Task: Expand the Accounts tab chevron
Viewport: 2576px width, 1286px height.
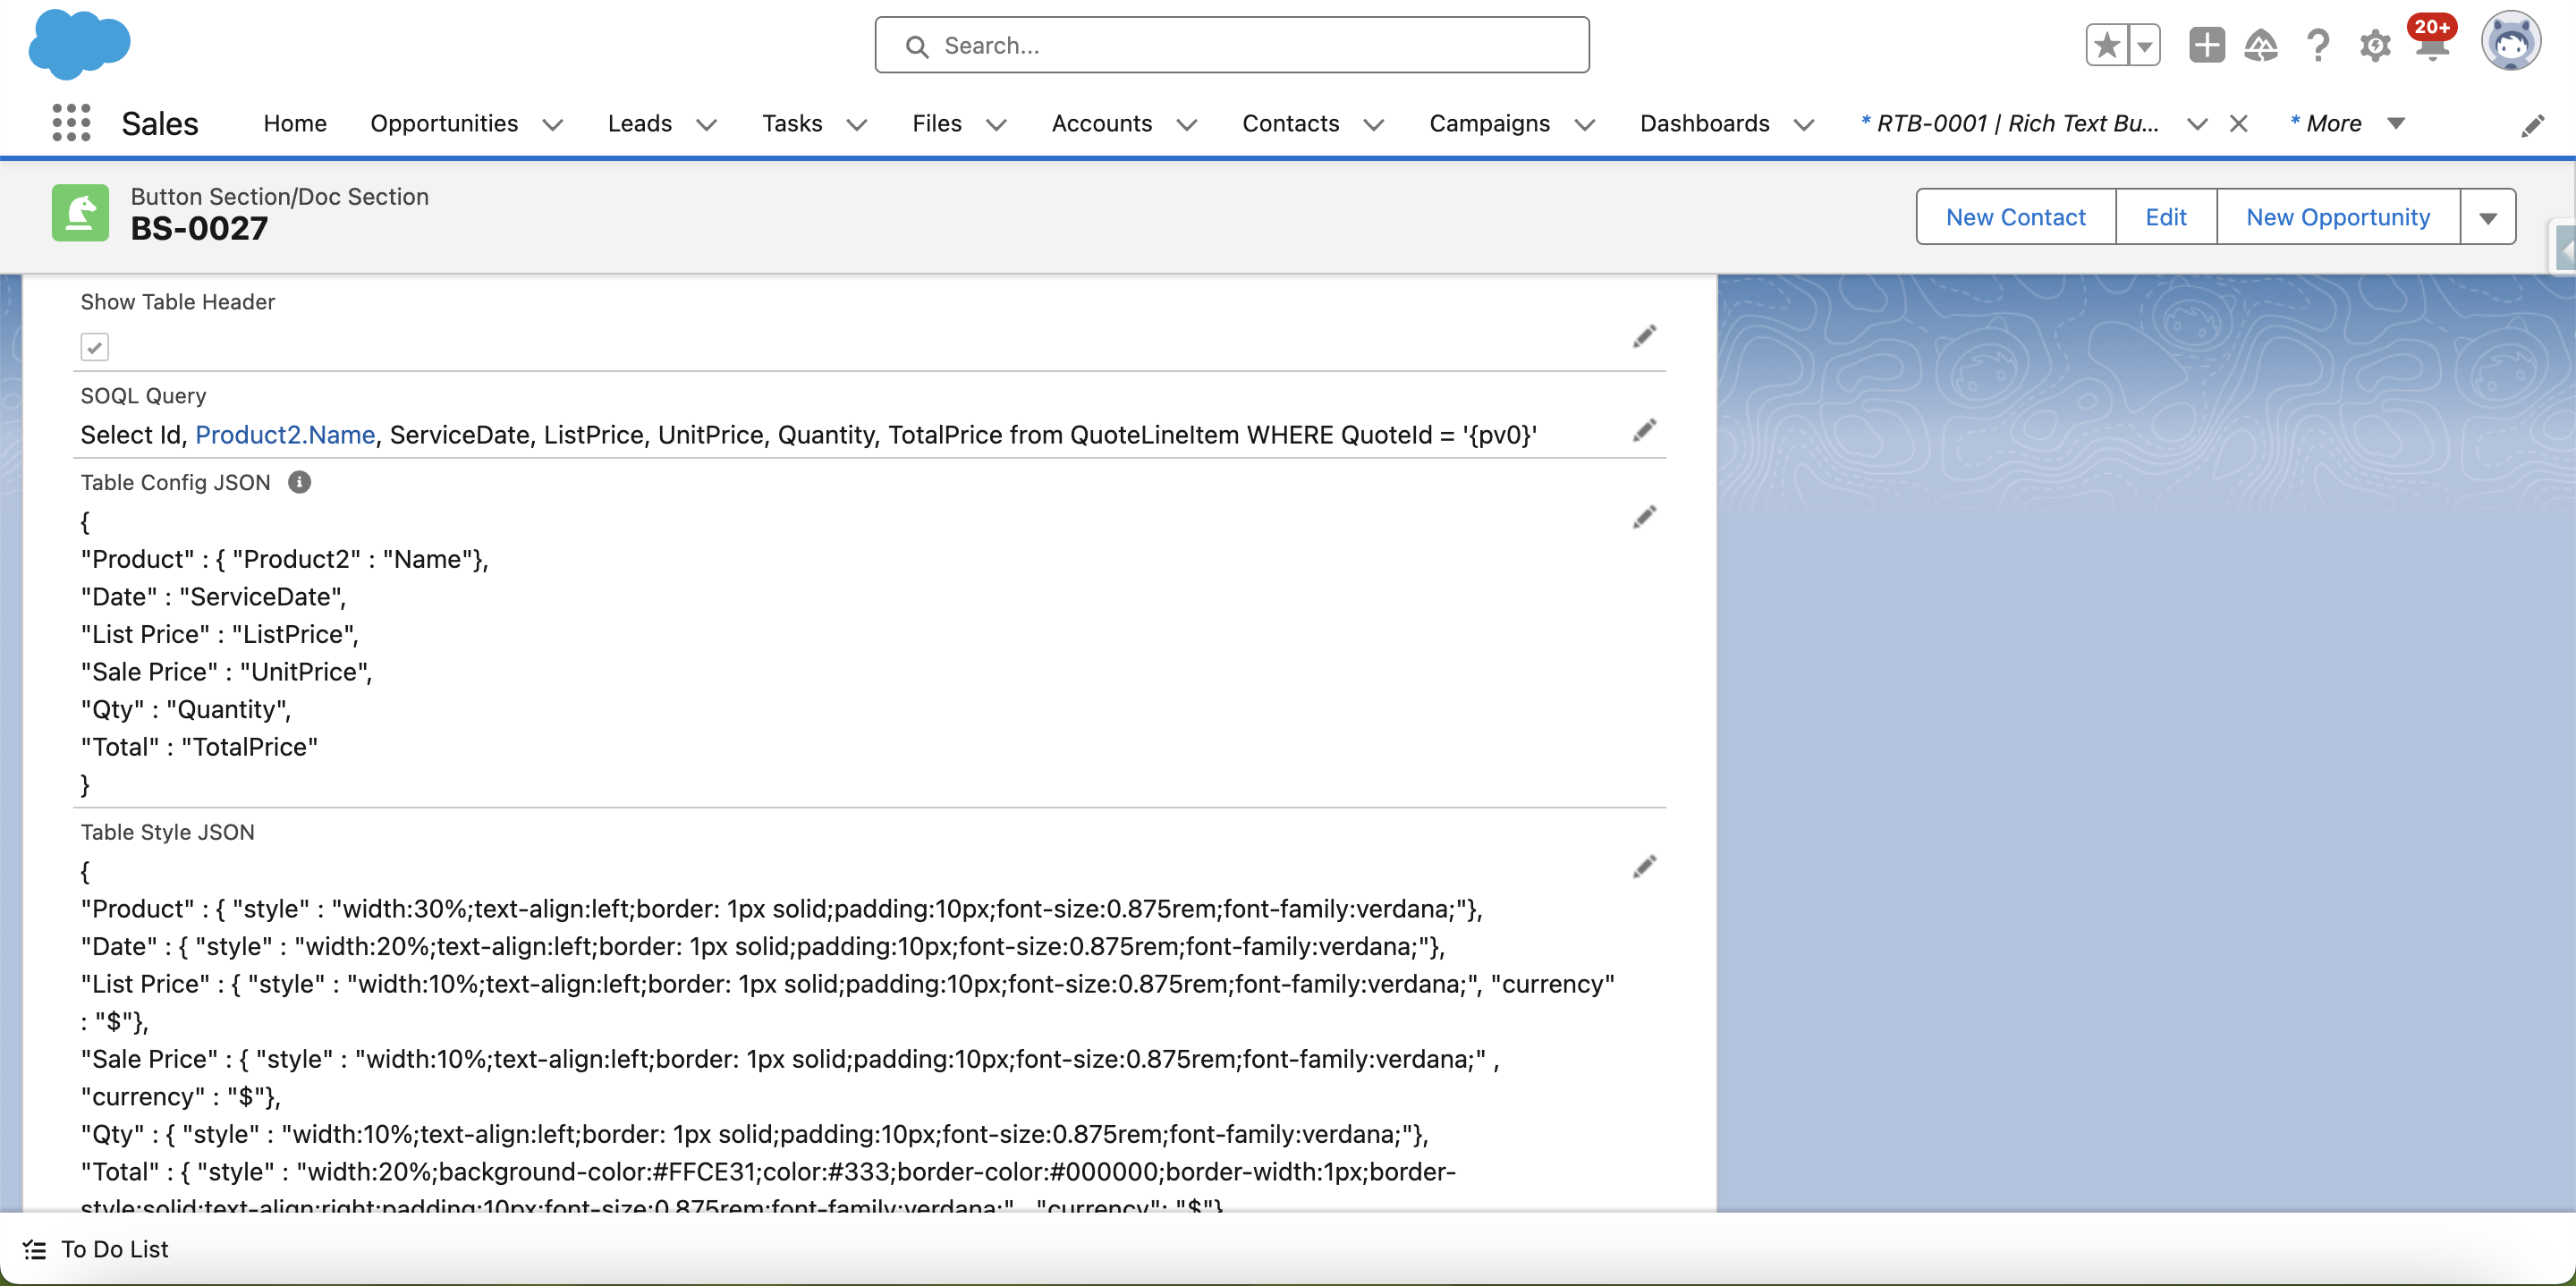Action: point(1186,124)
